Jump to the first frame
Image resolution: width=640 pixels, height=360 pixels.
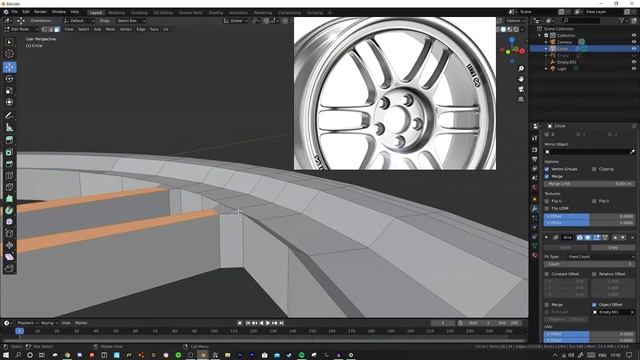pos(248,323)
